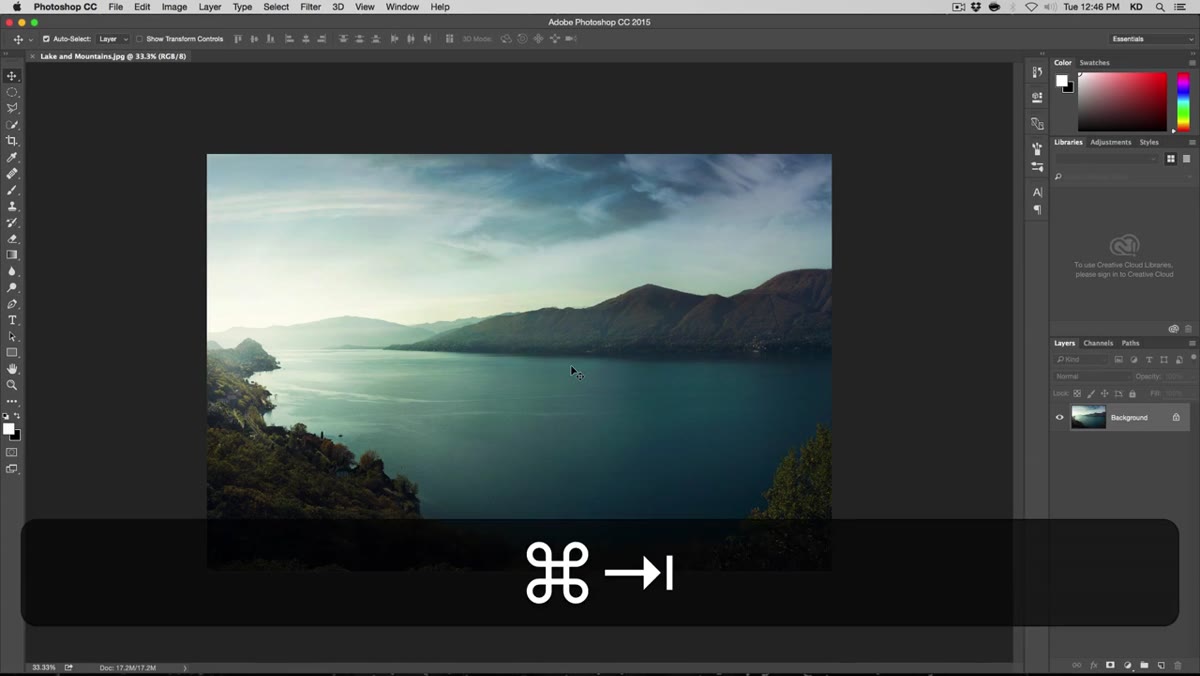Open the Normal blend mode dropdown
Screen dimensions: 1200x676
pyautogui.click(x=1091, y=377)
